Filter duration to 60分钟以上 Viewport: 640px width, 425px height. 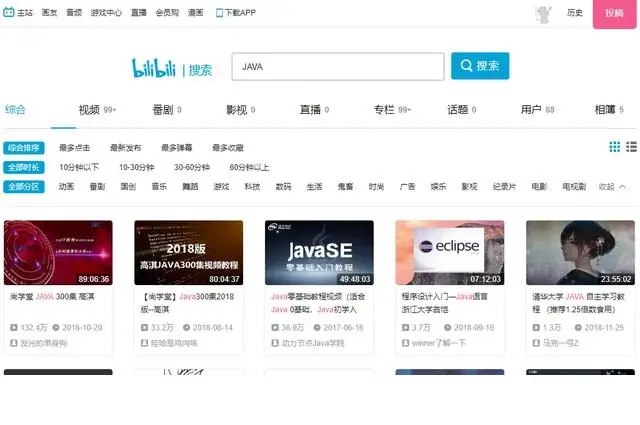pos(249,167)
